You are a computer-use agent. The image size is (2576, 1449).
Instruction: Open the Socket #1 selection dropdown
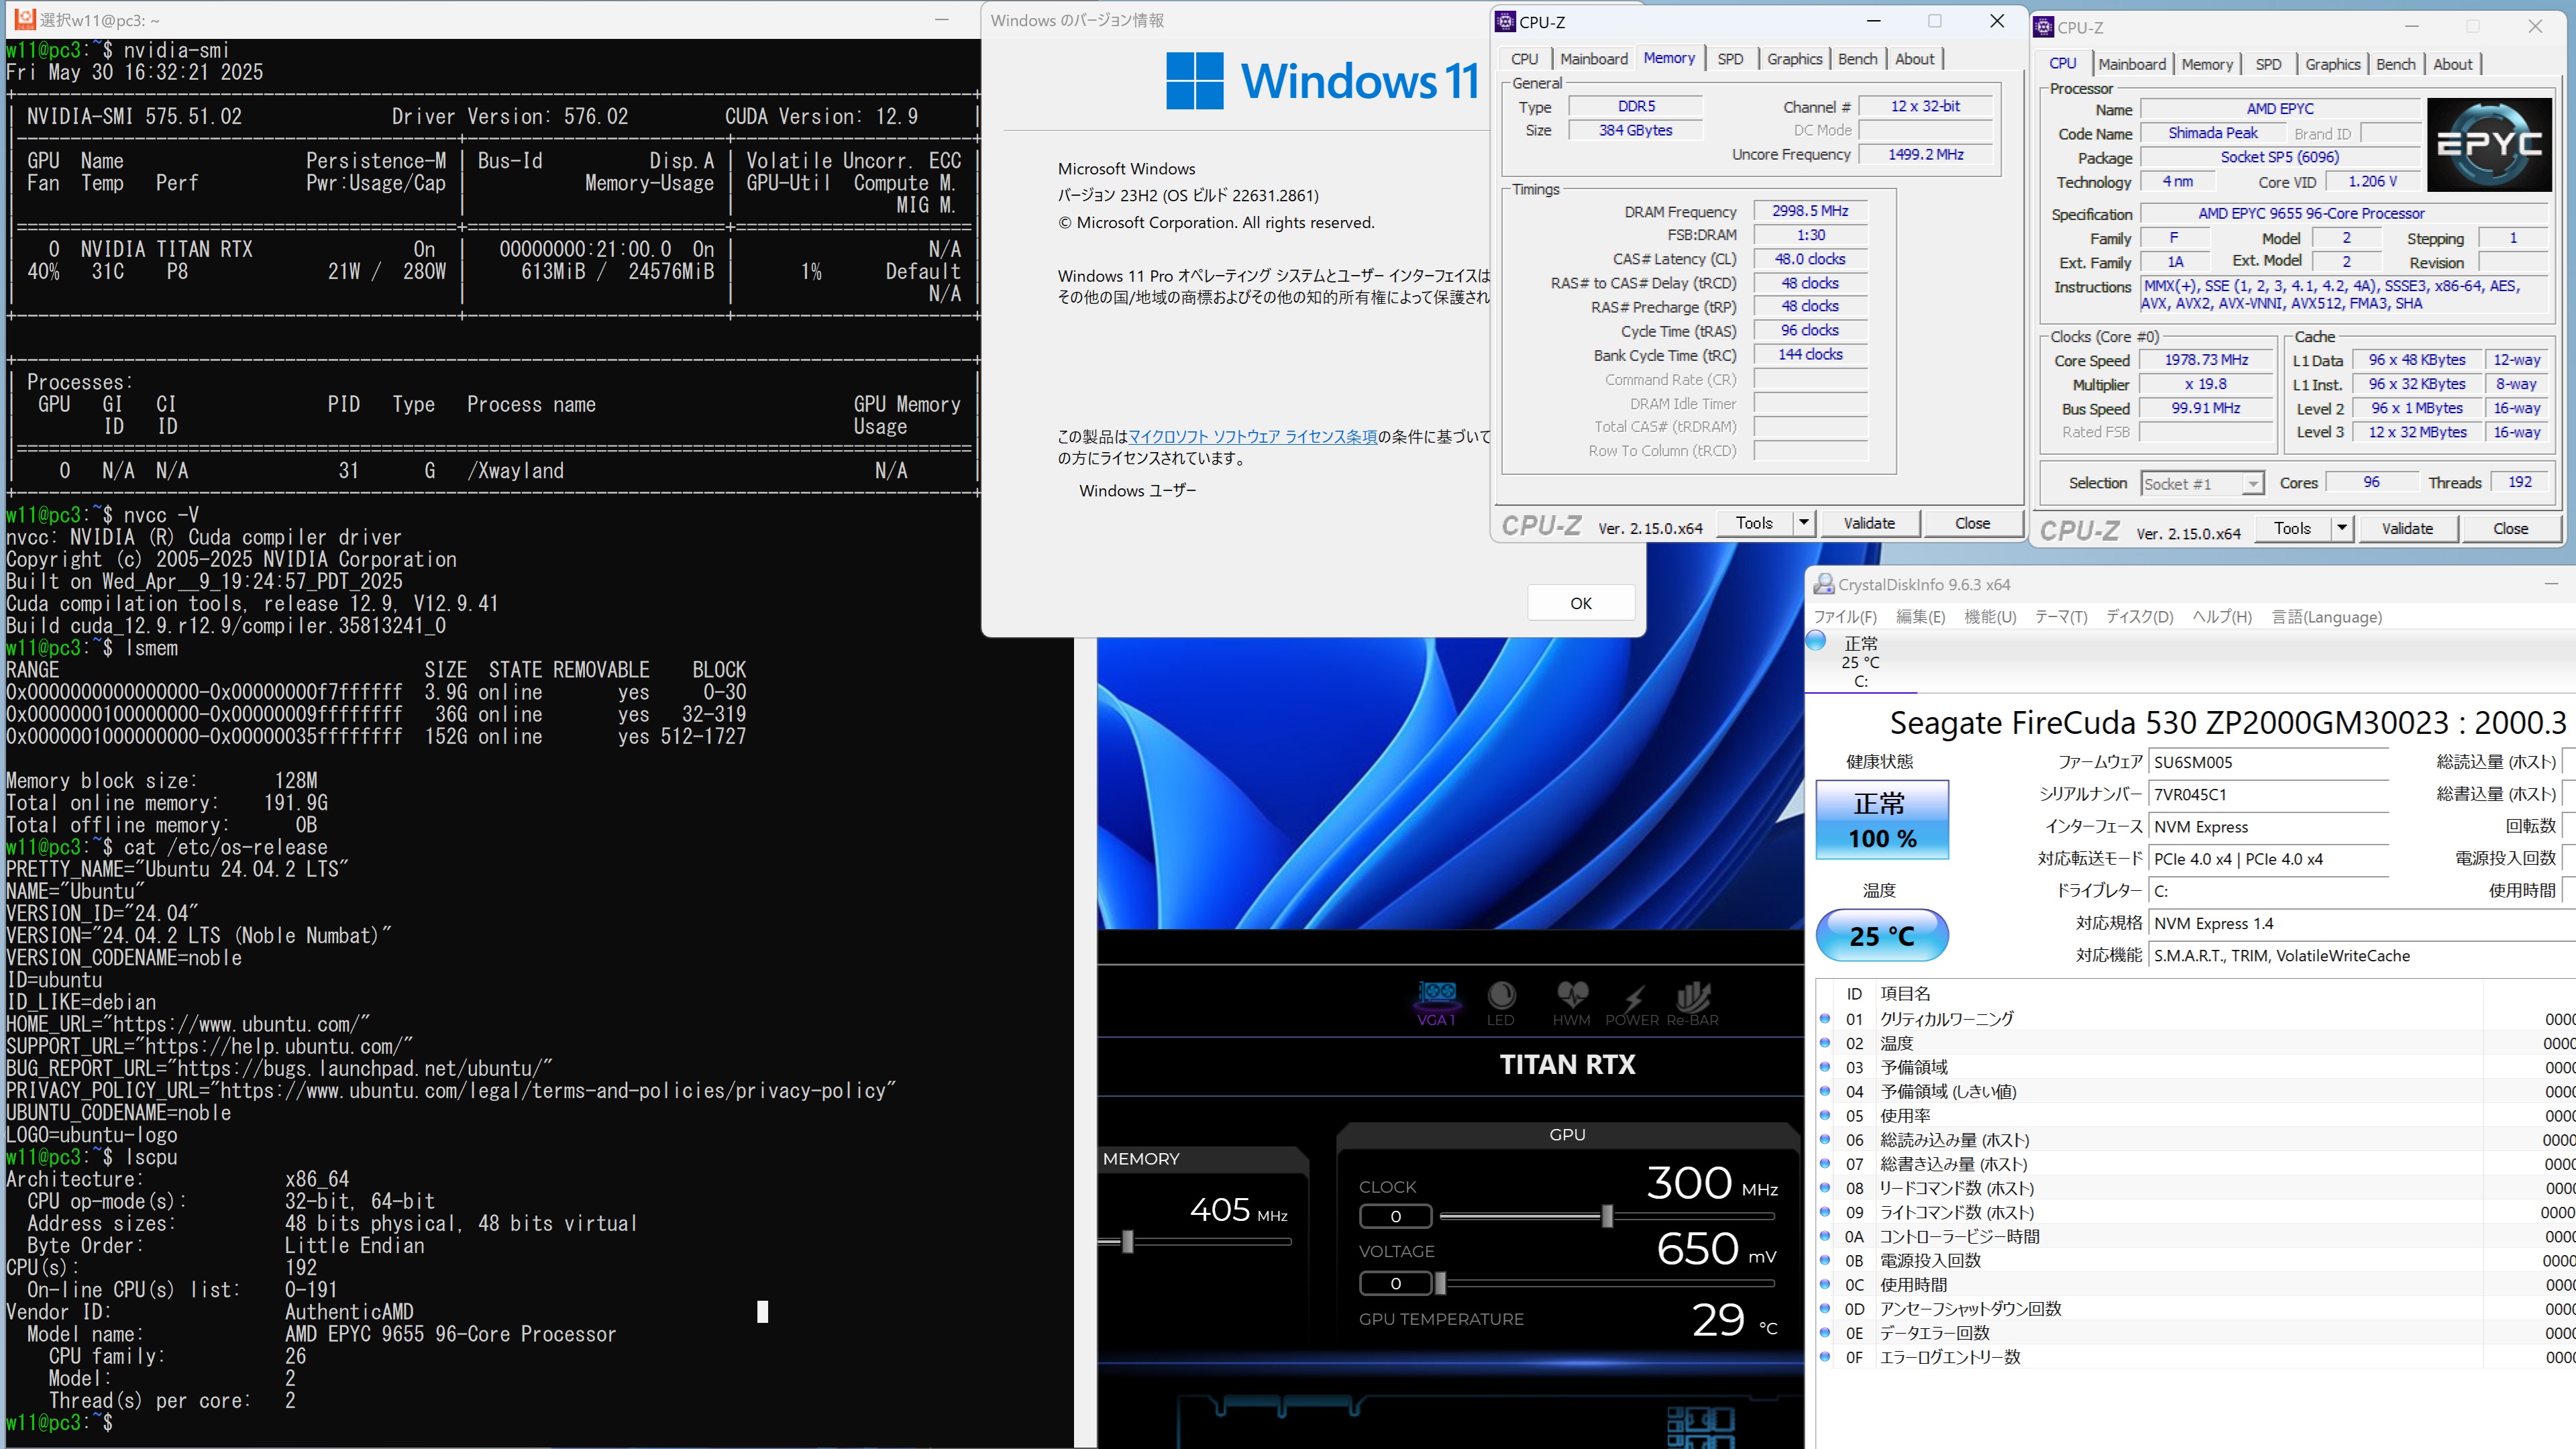point(2201,484)
